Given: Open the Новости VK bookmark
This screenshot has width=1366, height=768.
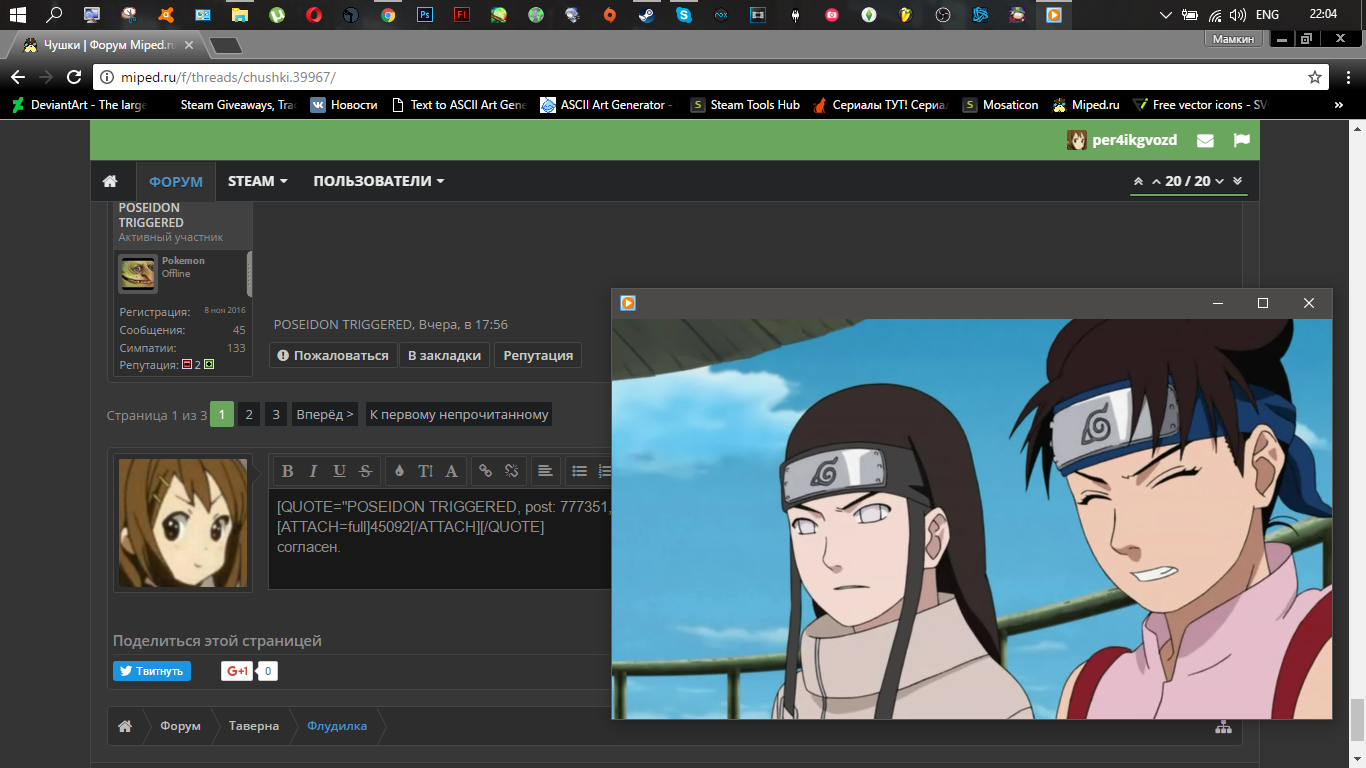Looking at the screenshot, I should [345, 104].
